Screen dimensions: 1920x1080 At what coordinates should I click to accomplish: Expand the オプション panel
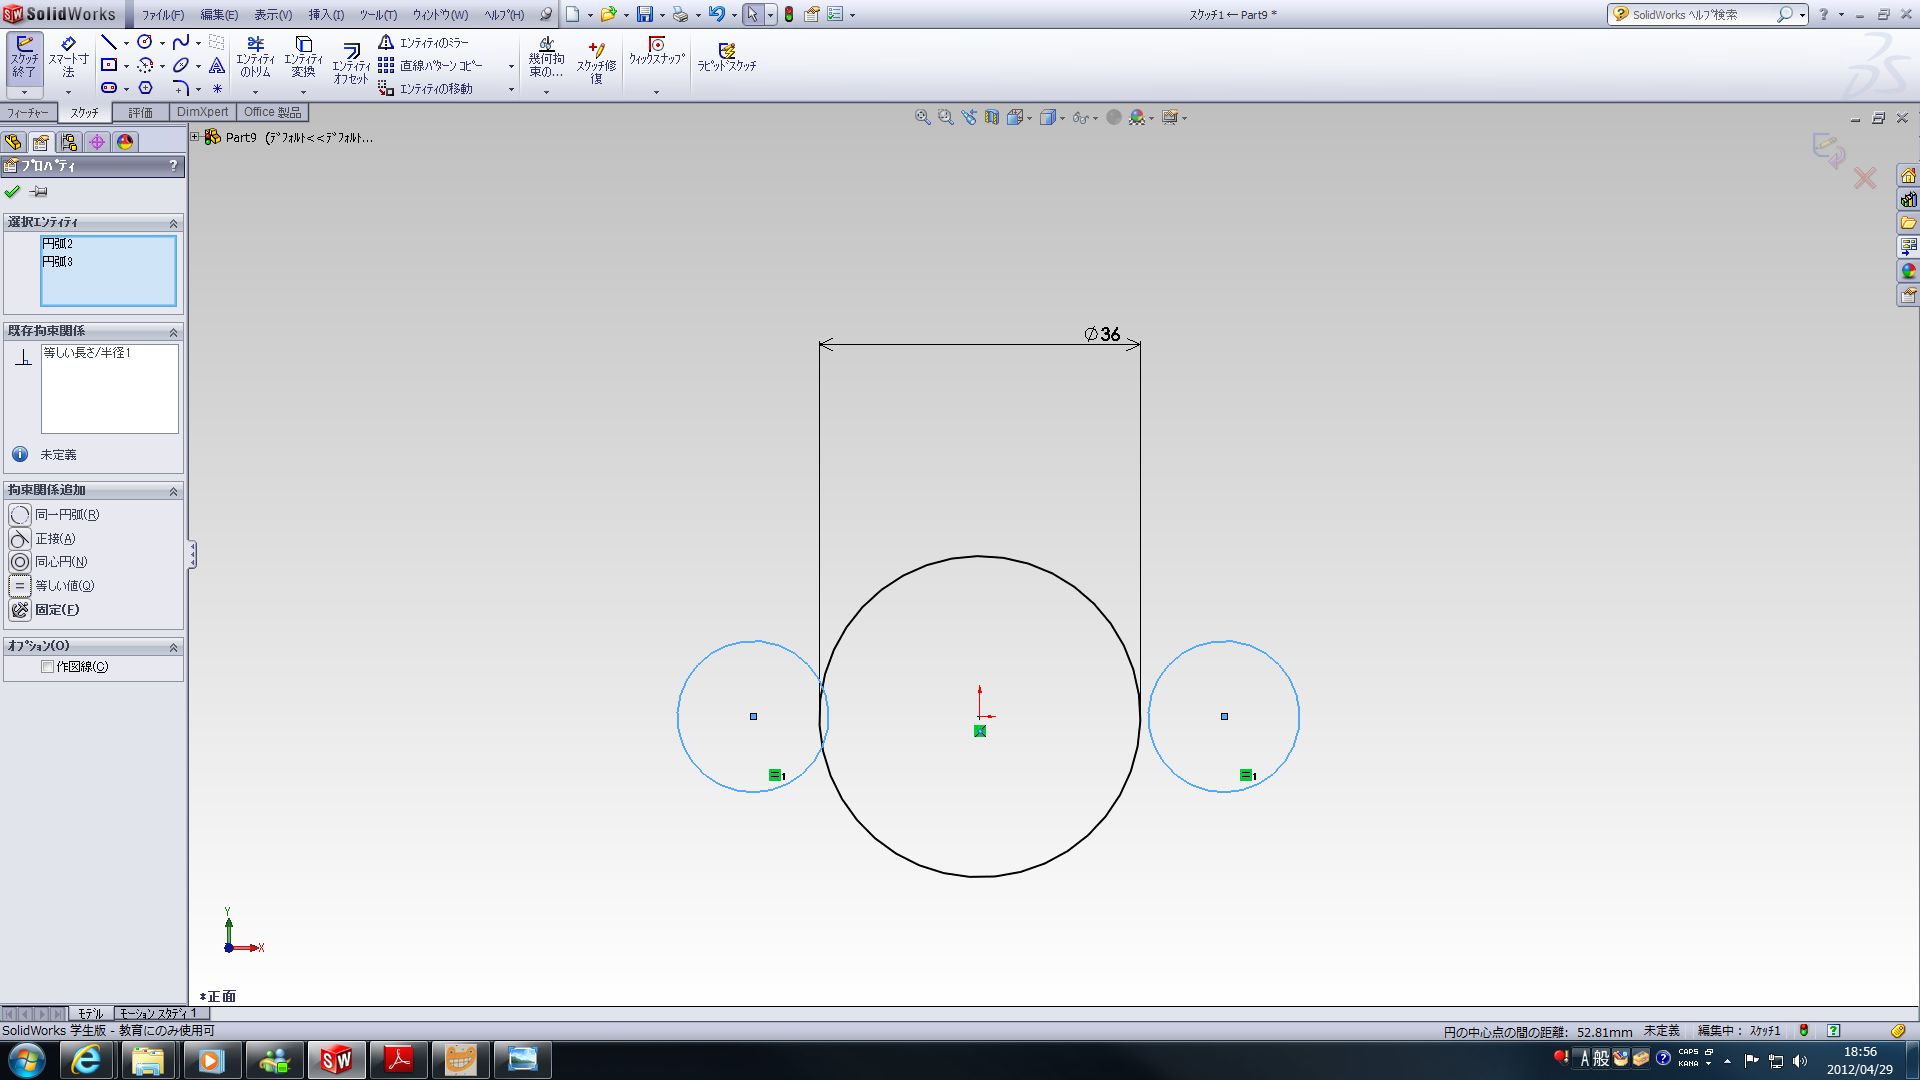click(173, 646)
